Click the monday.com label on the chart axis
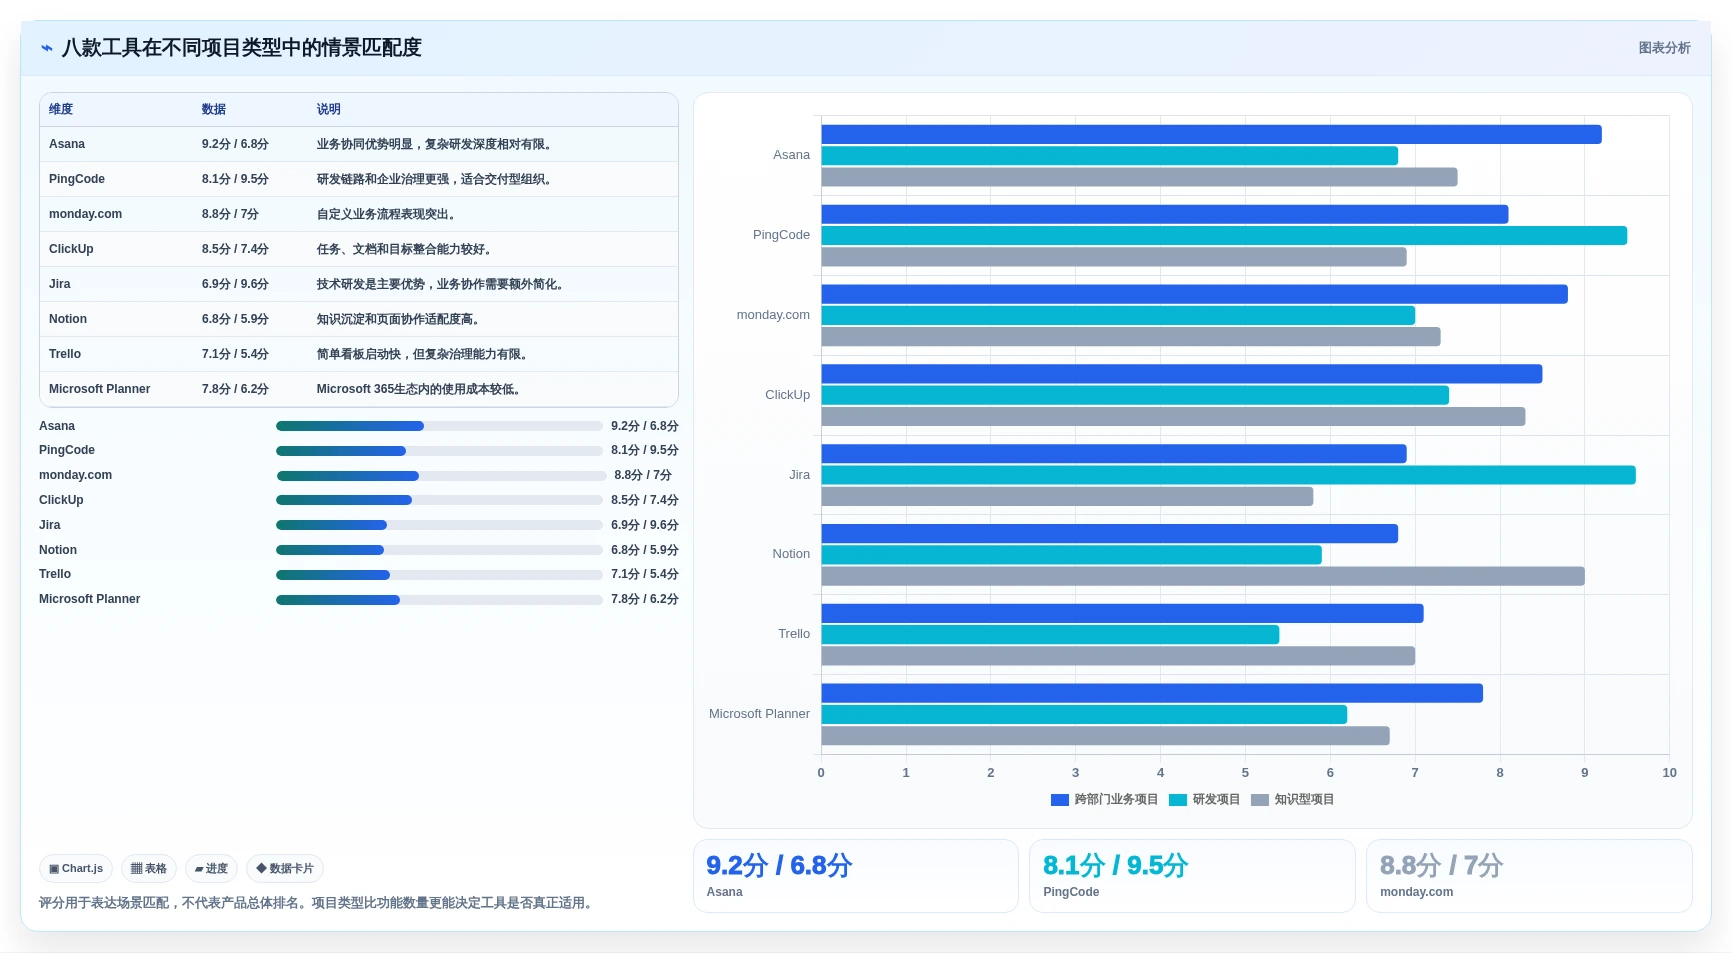 point(773,315)
